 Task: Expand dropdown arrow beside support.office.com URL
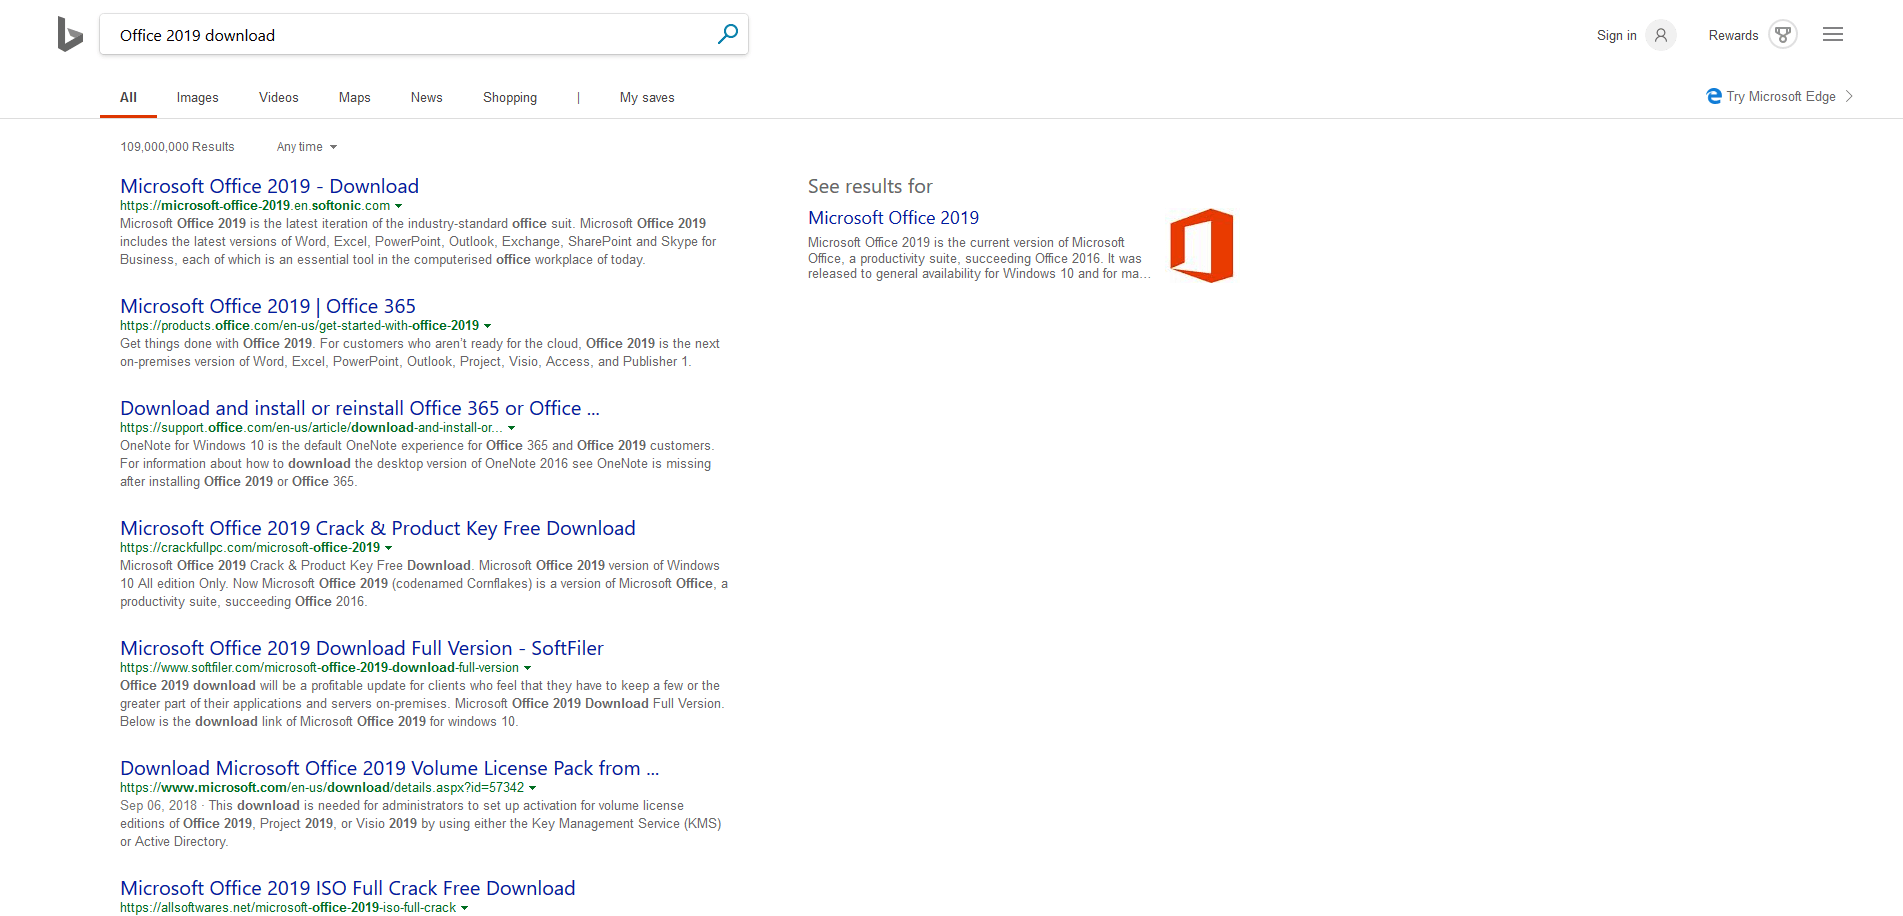coord(512,428)
